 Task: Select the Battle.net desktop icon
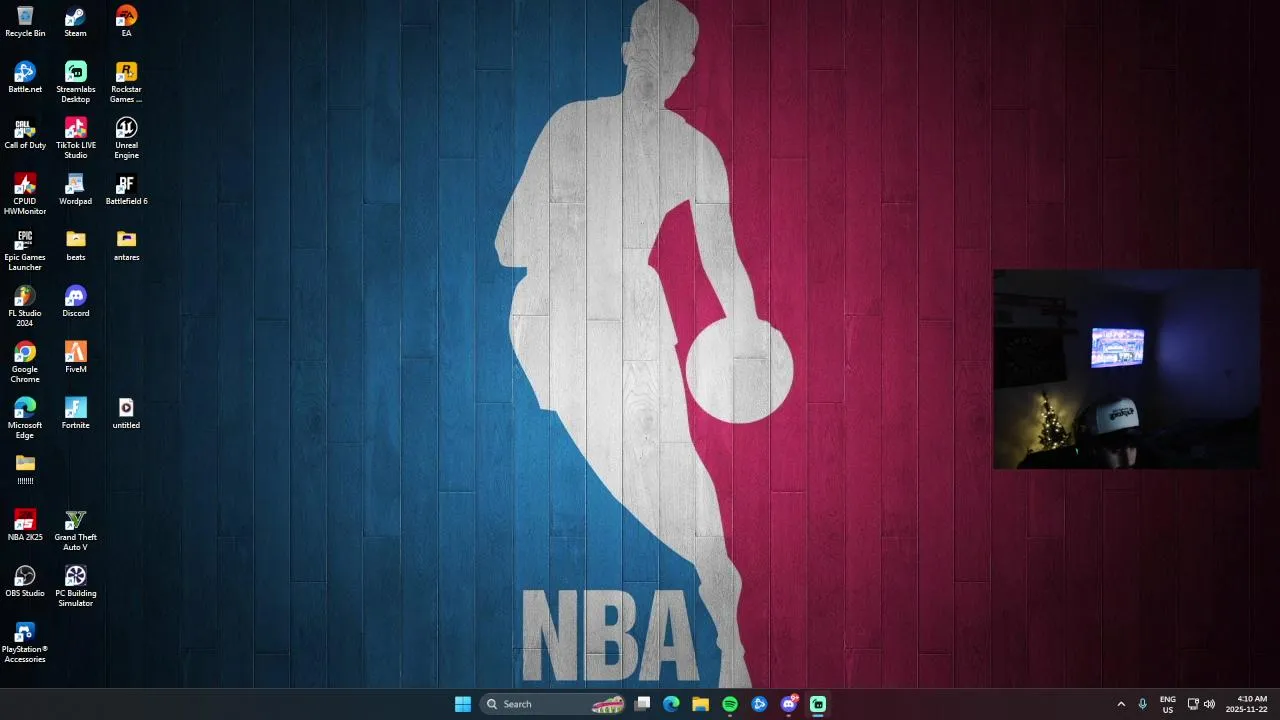(x=25, y=77)
